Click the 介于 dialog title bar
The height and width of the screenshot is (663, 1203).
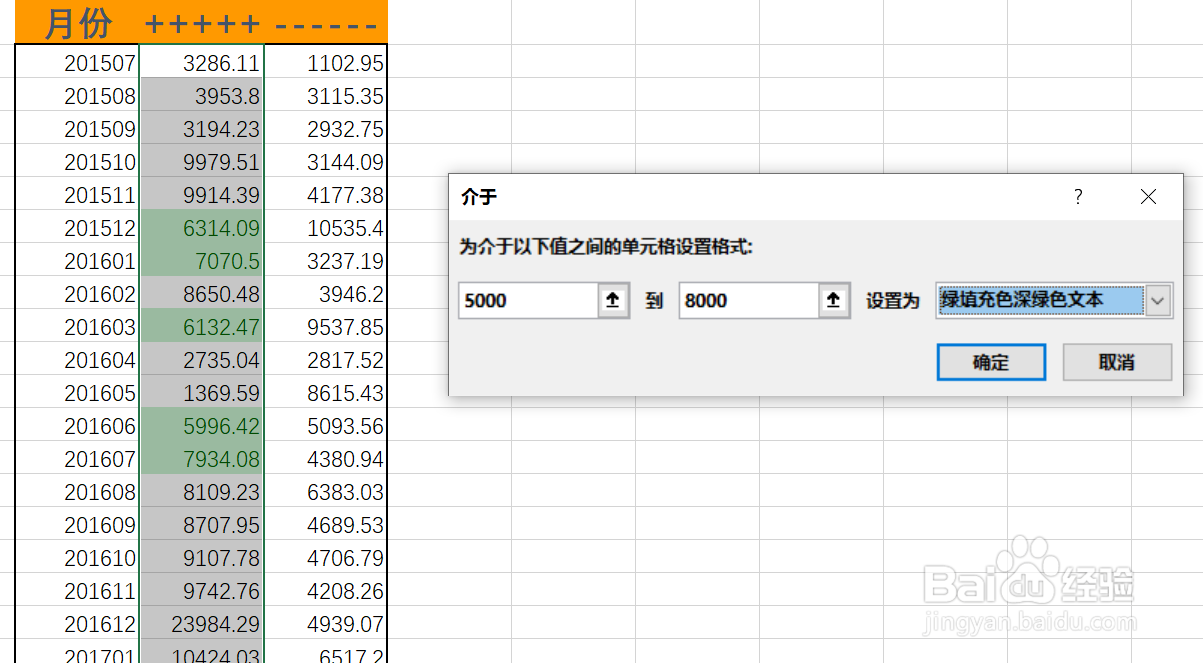tap(700, 197)
